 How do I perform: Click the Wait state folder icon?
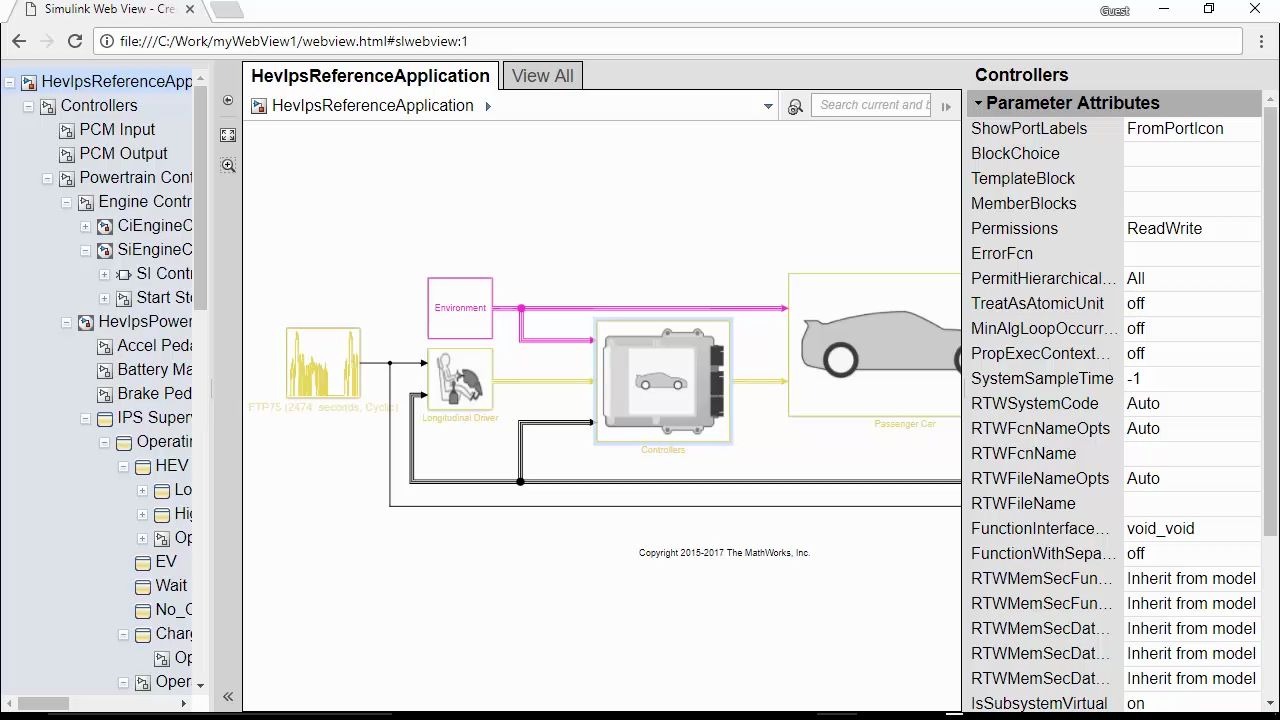[143, 586]
